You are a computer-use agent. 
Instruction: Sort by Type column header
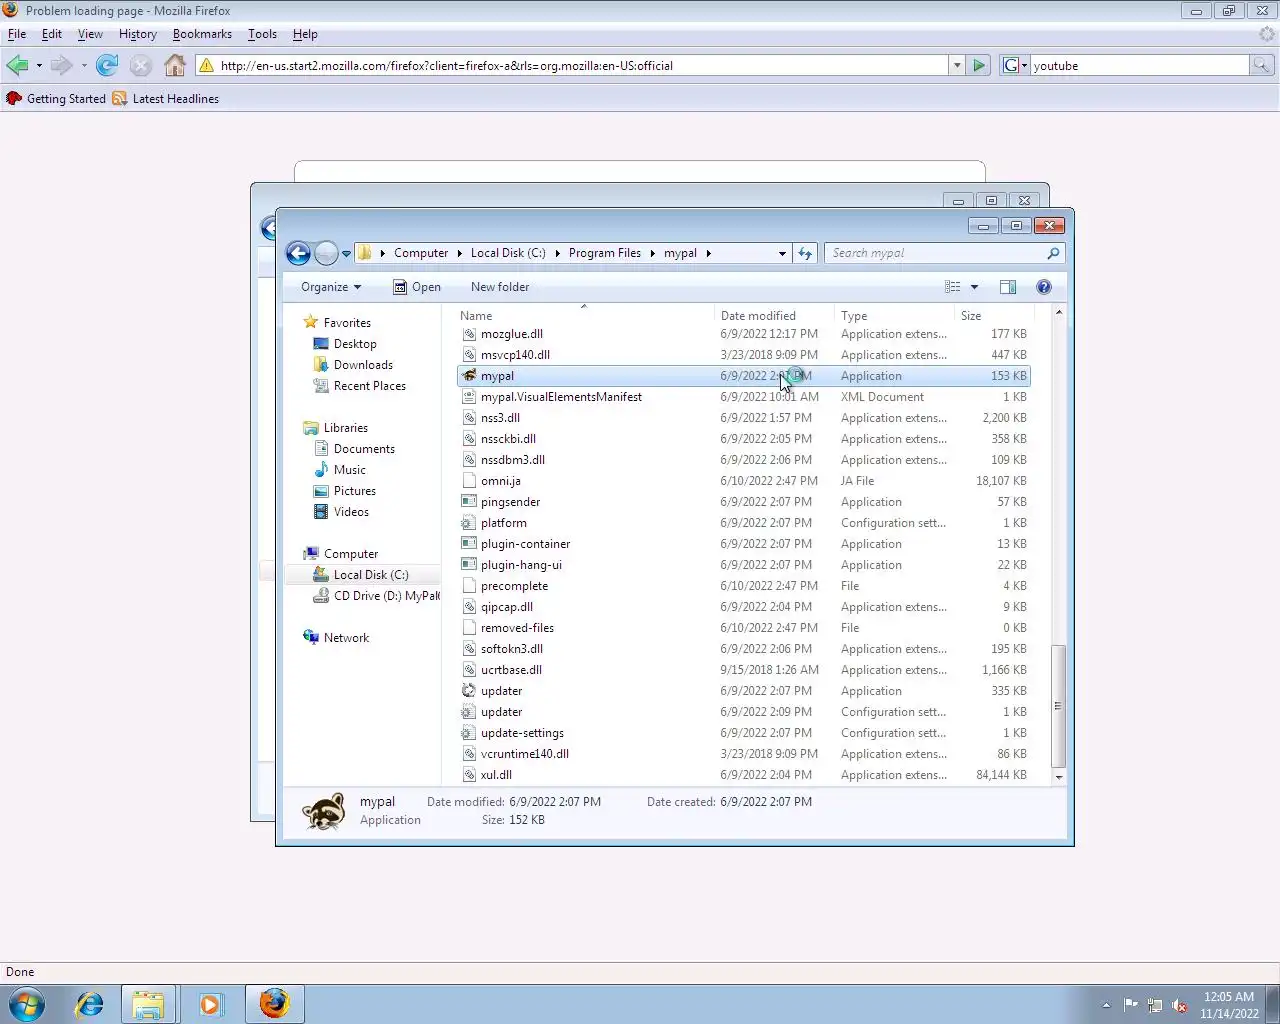[894, 316]
